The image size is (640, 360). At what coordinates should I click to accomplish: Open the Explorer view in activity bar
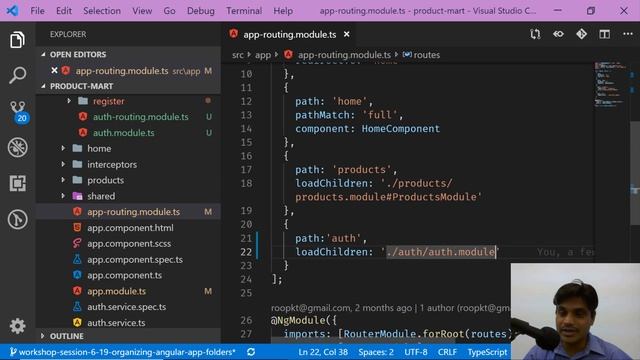[17, 40]
